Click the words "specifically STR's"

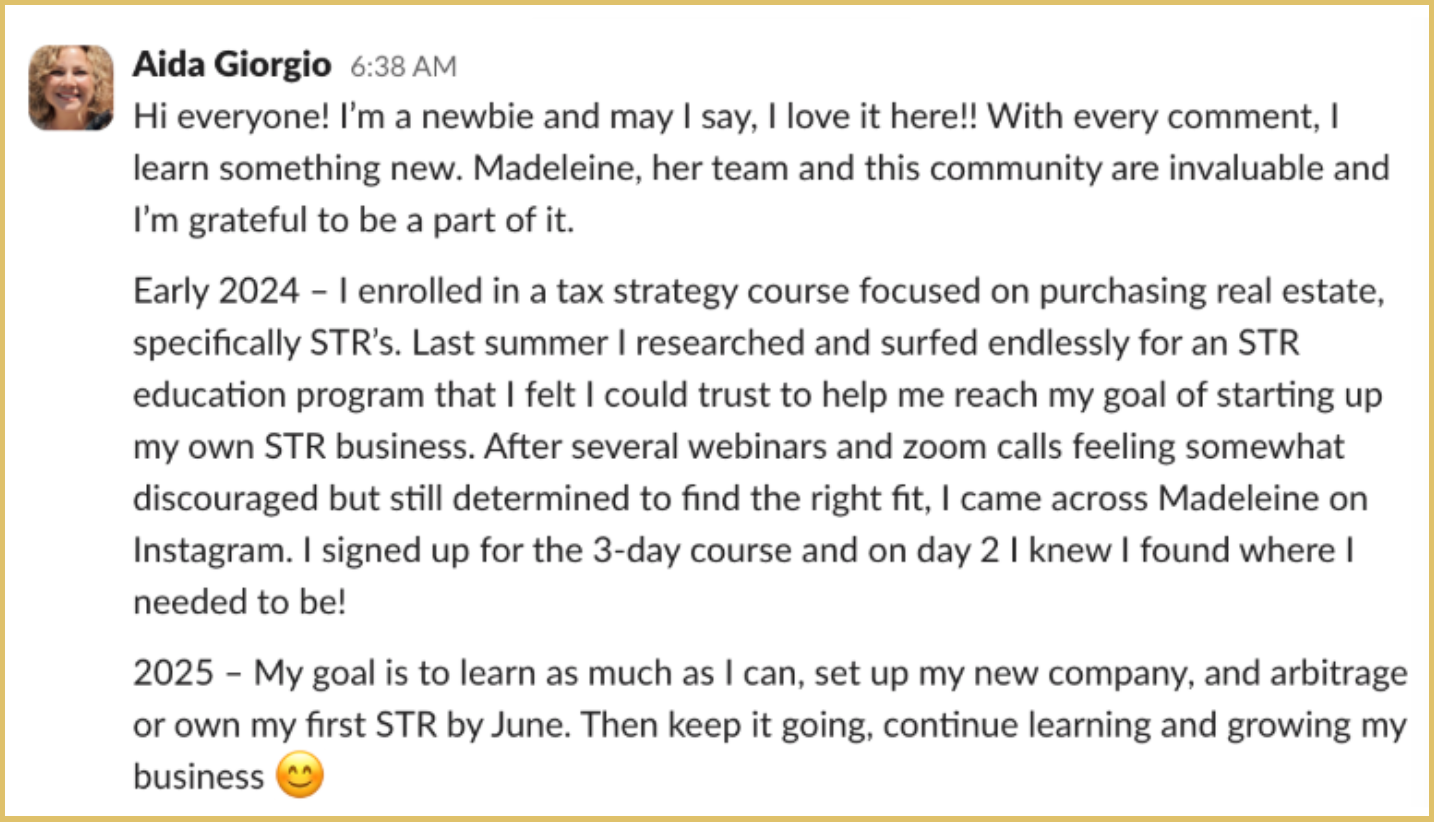(266, 343)
